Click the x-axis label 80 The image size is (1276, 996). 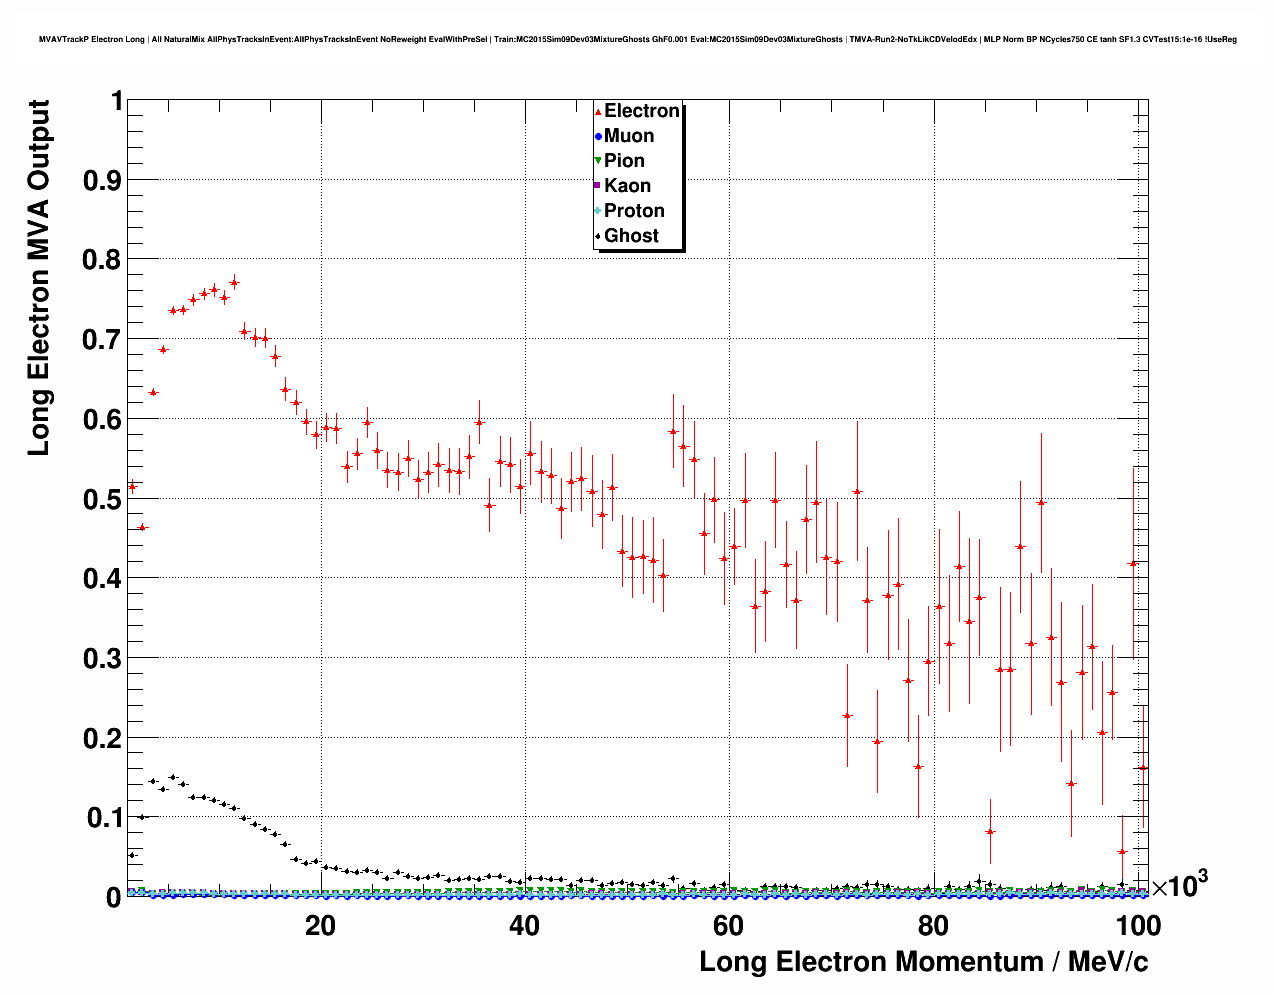932,926
